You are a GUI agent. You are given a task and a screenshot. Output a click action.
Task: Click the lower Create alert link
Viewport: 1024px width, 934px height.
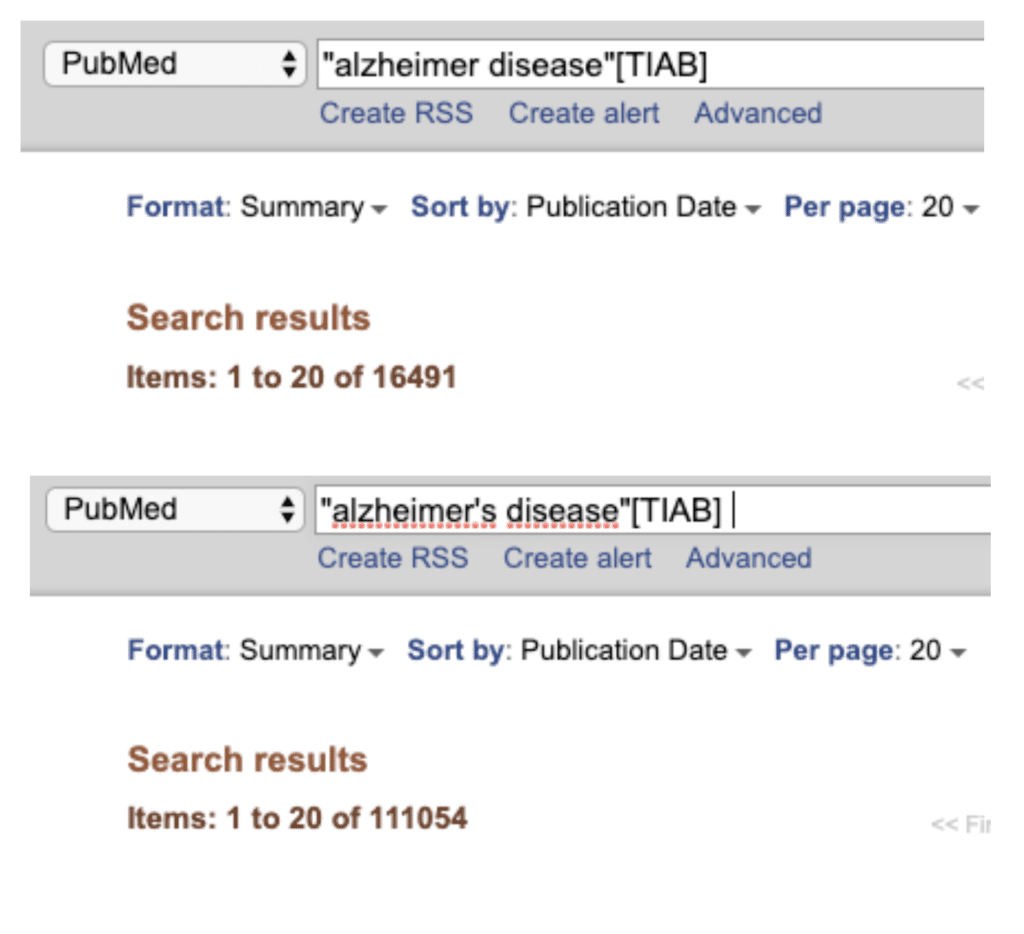coord(577,558)
